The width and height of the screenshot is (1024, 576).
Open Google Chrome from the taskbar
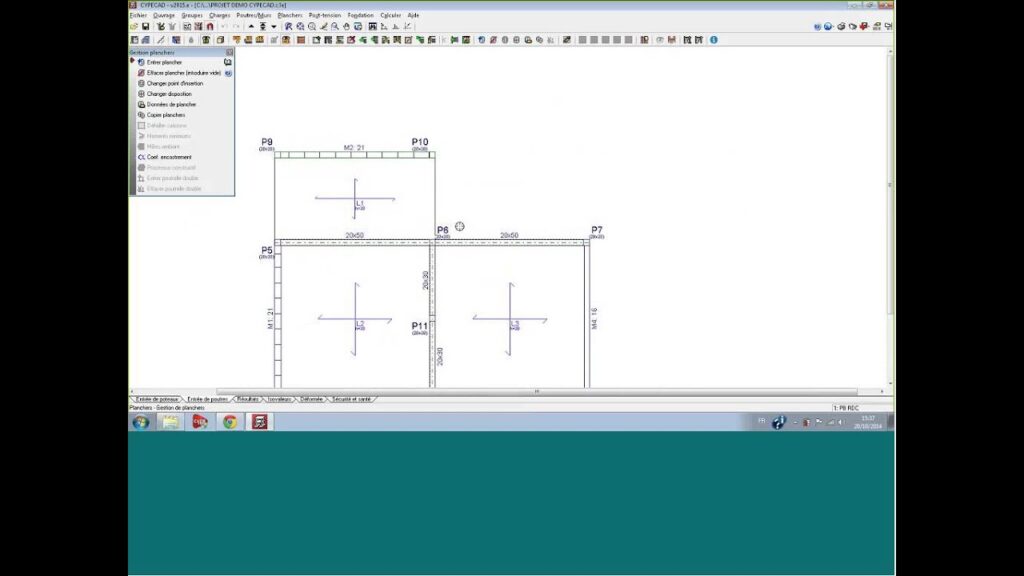pyautogui.click(x=230, y=422)
